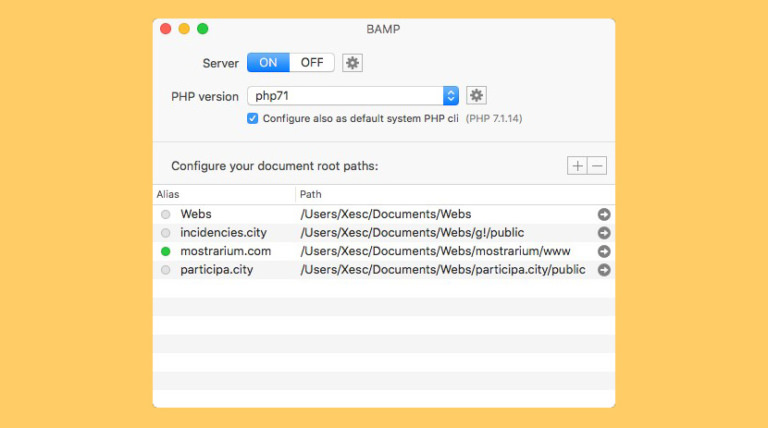Open the incidencies.city arrow icon
The width and height of the screenshot is (768, 428).
click(x=604, y=233)
